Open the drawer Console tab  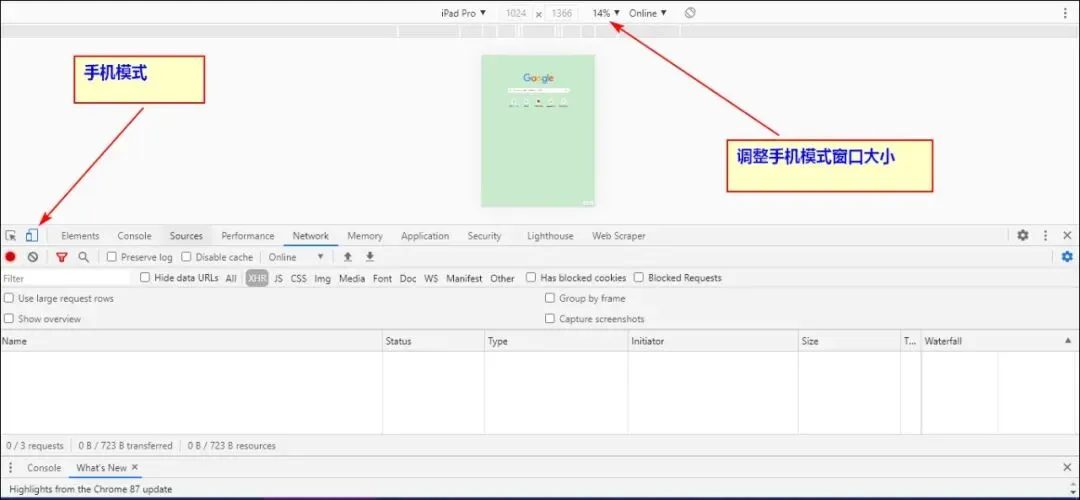44,468
